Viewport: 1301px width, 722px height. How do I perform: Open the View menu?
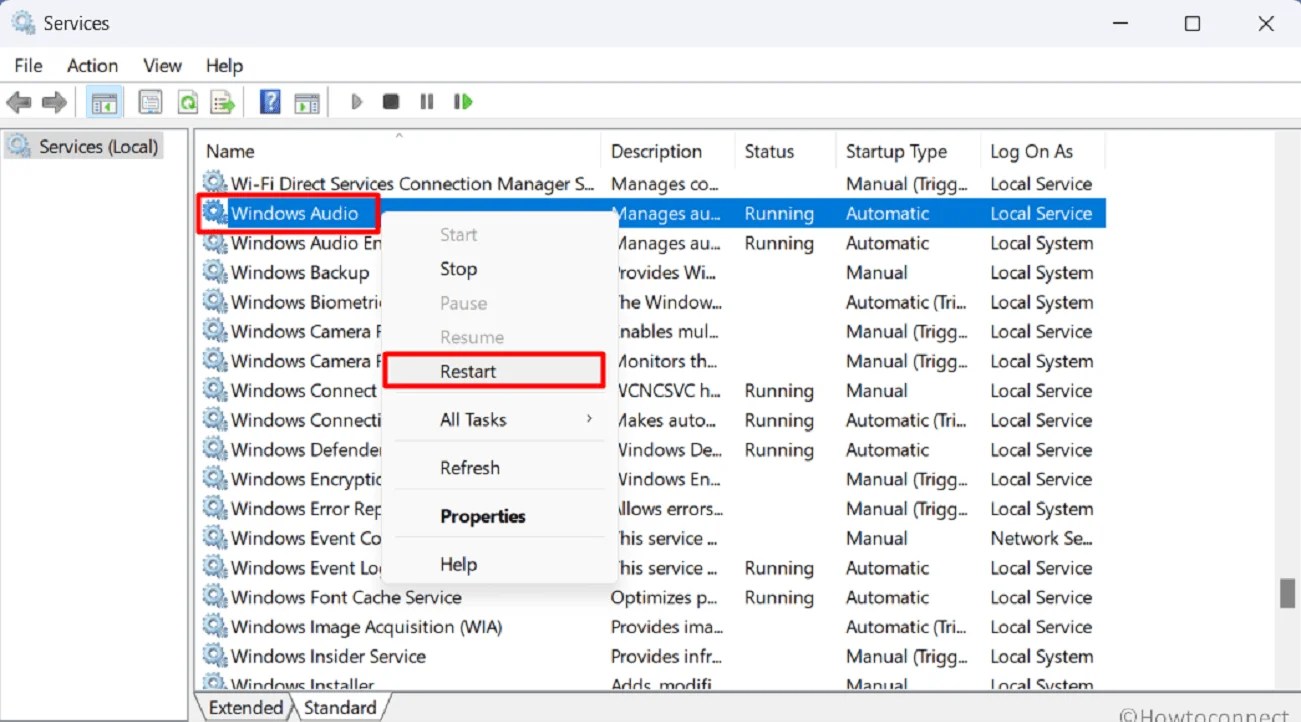[161, 65]
